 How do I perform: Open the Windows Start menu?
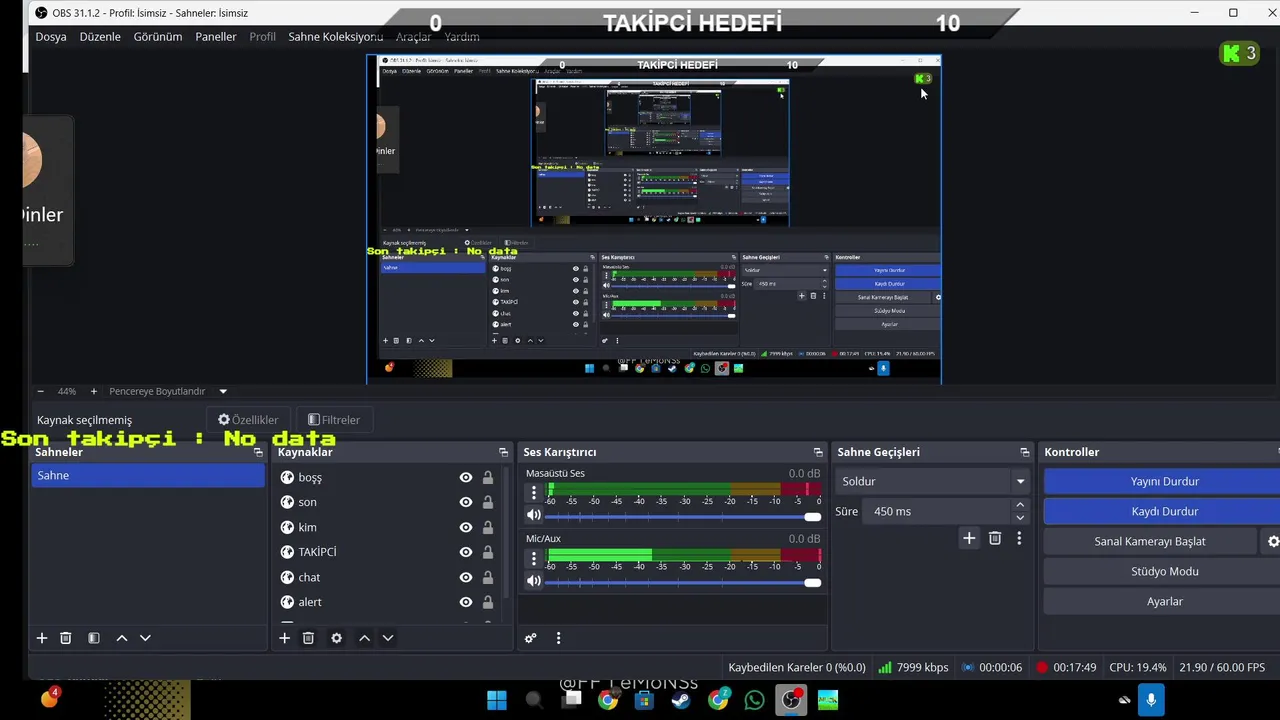(496, 700)
